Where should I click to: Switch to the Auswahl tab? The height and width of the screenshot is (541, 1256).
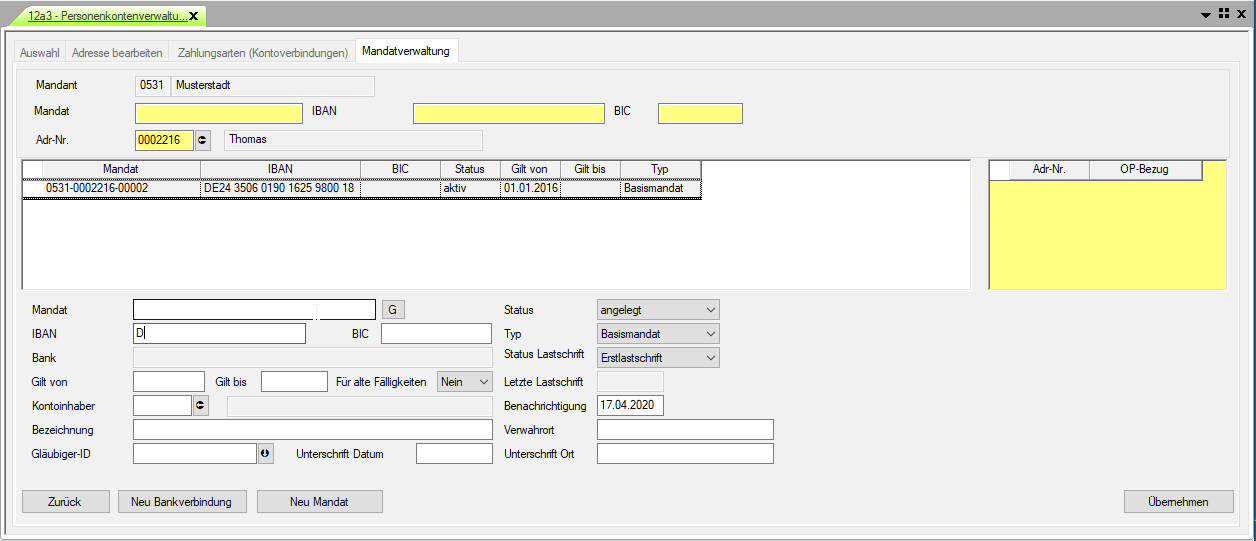[40, 52]
